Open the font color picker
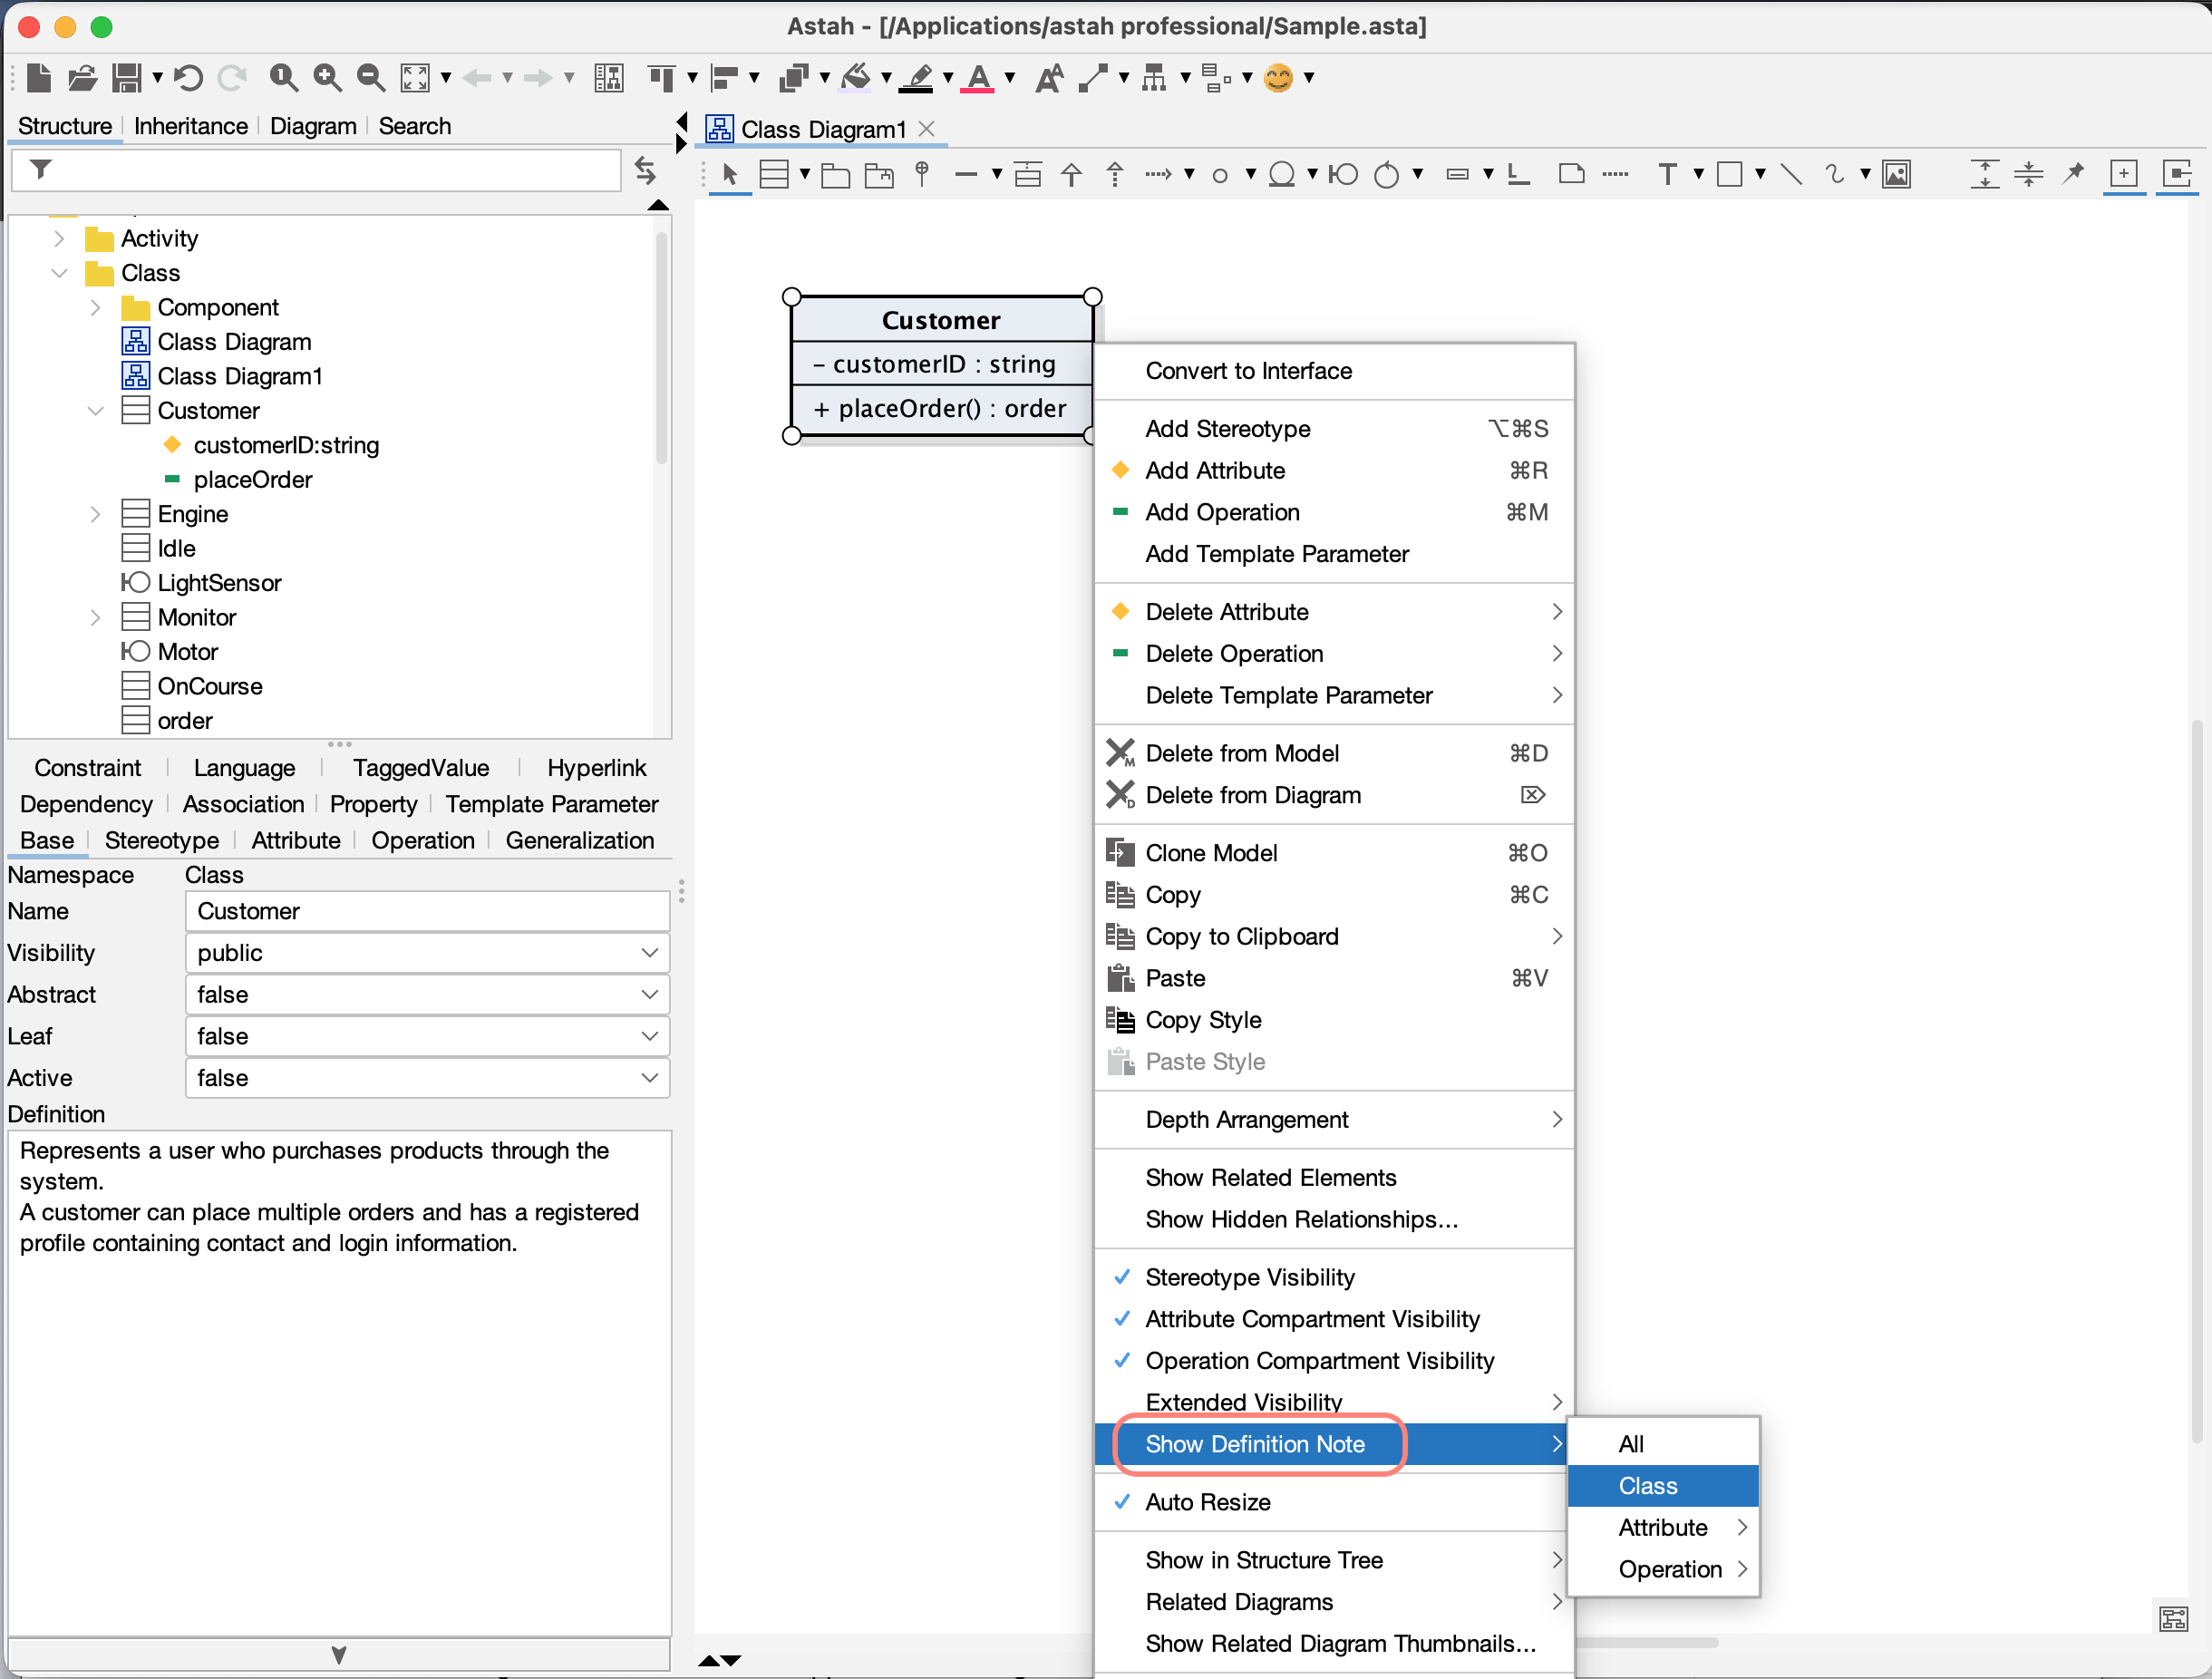Viewport: 2212px width, 1679px height. (x=980, y=77)
